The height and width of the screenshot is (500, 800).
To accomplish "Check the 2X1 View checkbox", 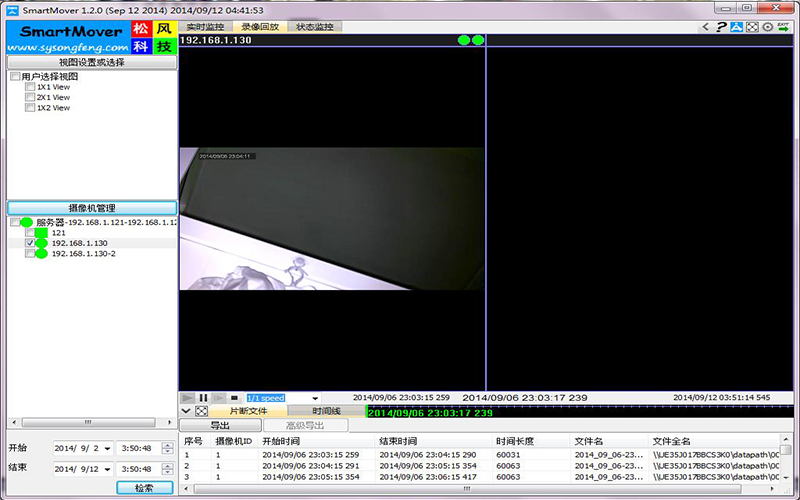I will [30, 97].
